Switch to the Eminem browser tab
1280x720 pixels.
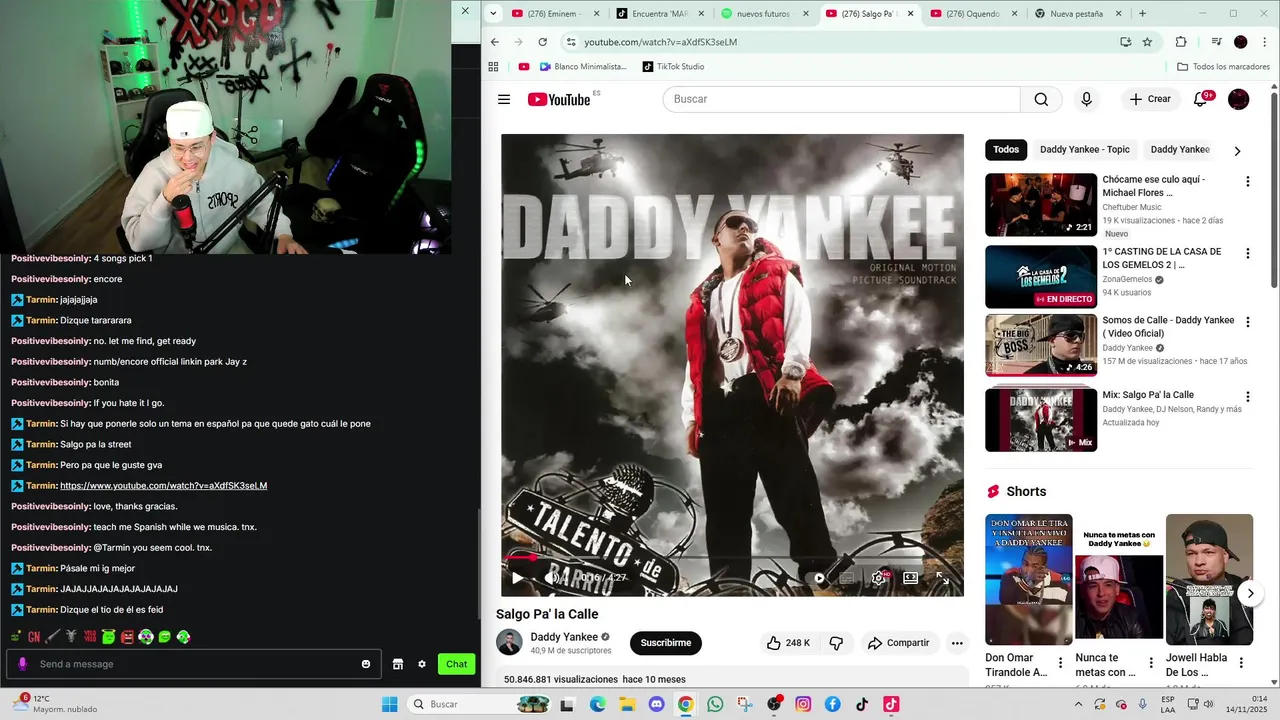pyautogui.click(x=556, y=14)
